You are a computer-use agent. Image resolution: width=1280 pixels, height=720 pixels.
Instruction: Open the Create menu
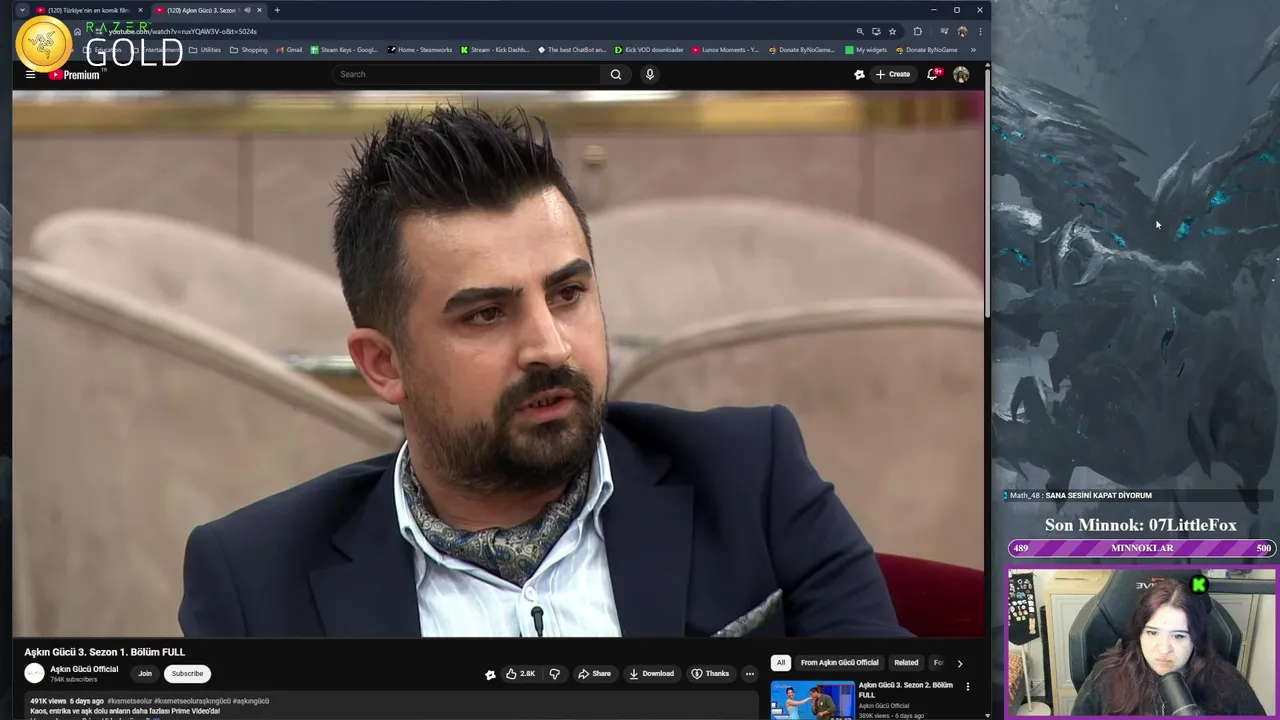pos(893,74)
